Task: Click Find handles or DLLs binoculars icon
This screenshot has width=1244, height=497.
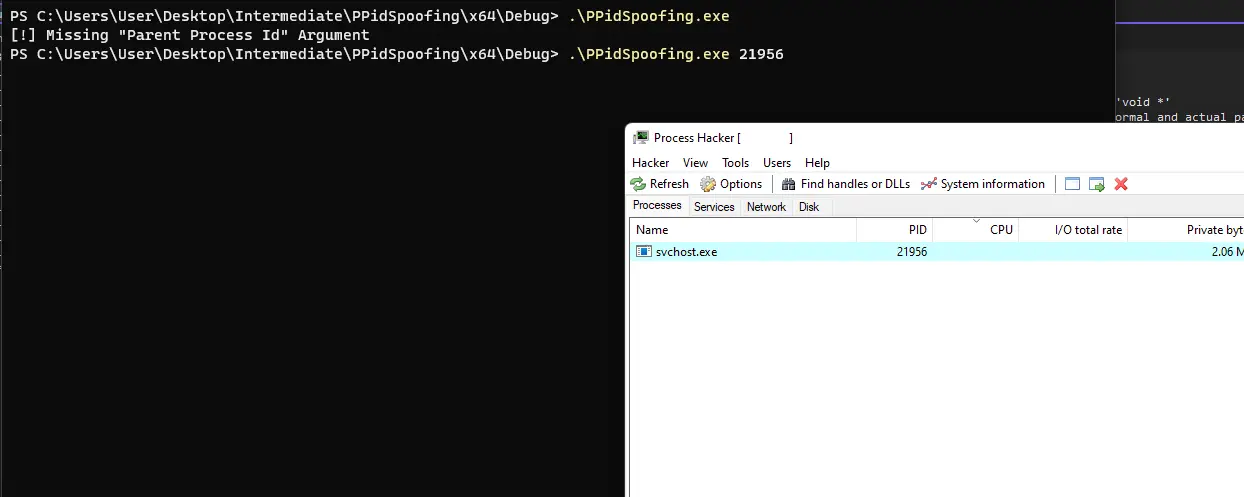Action: [789, 184]
